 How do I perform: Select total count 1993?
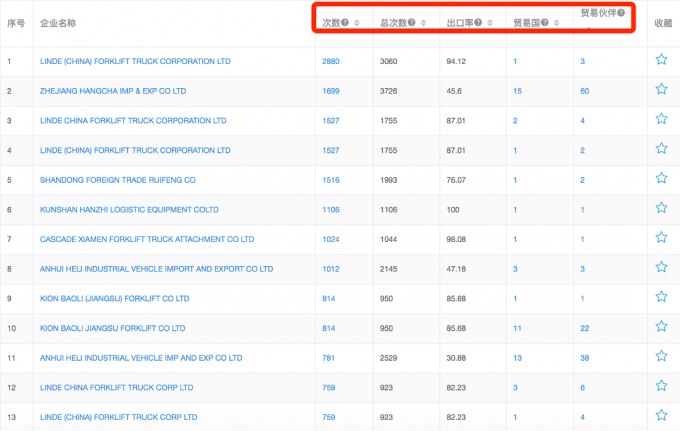tap(389, 180)
